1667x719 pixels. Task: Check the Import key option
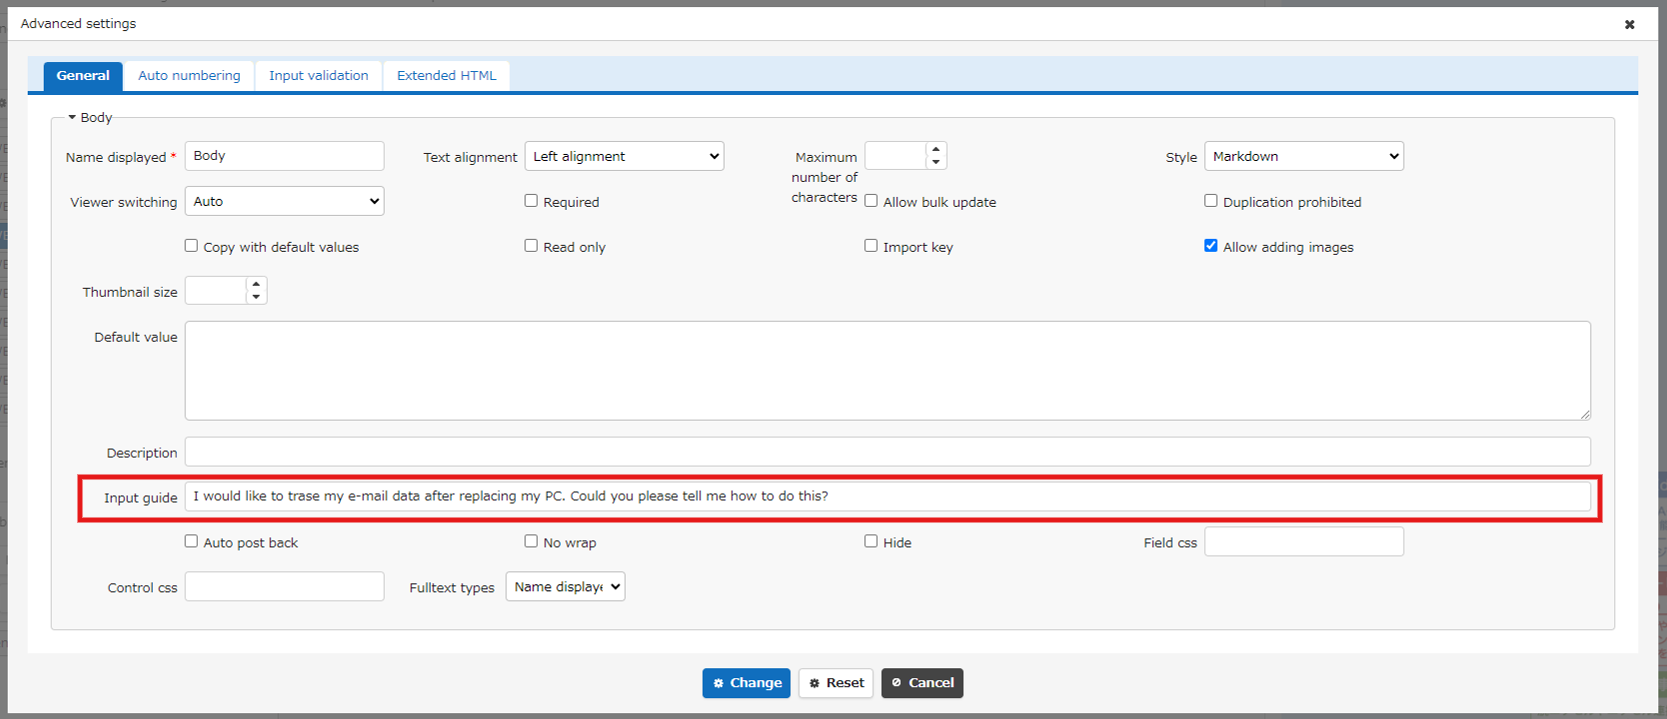click(x=871, y=246)
